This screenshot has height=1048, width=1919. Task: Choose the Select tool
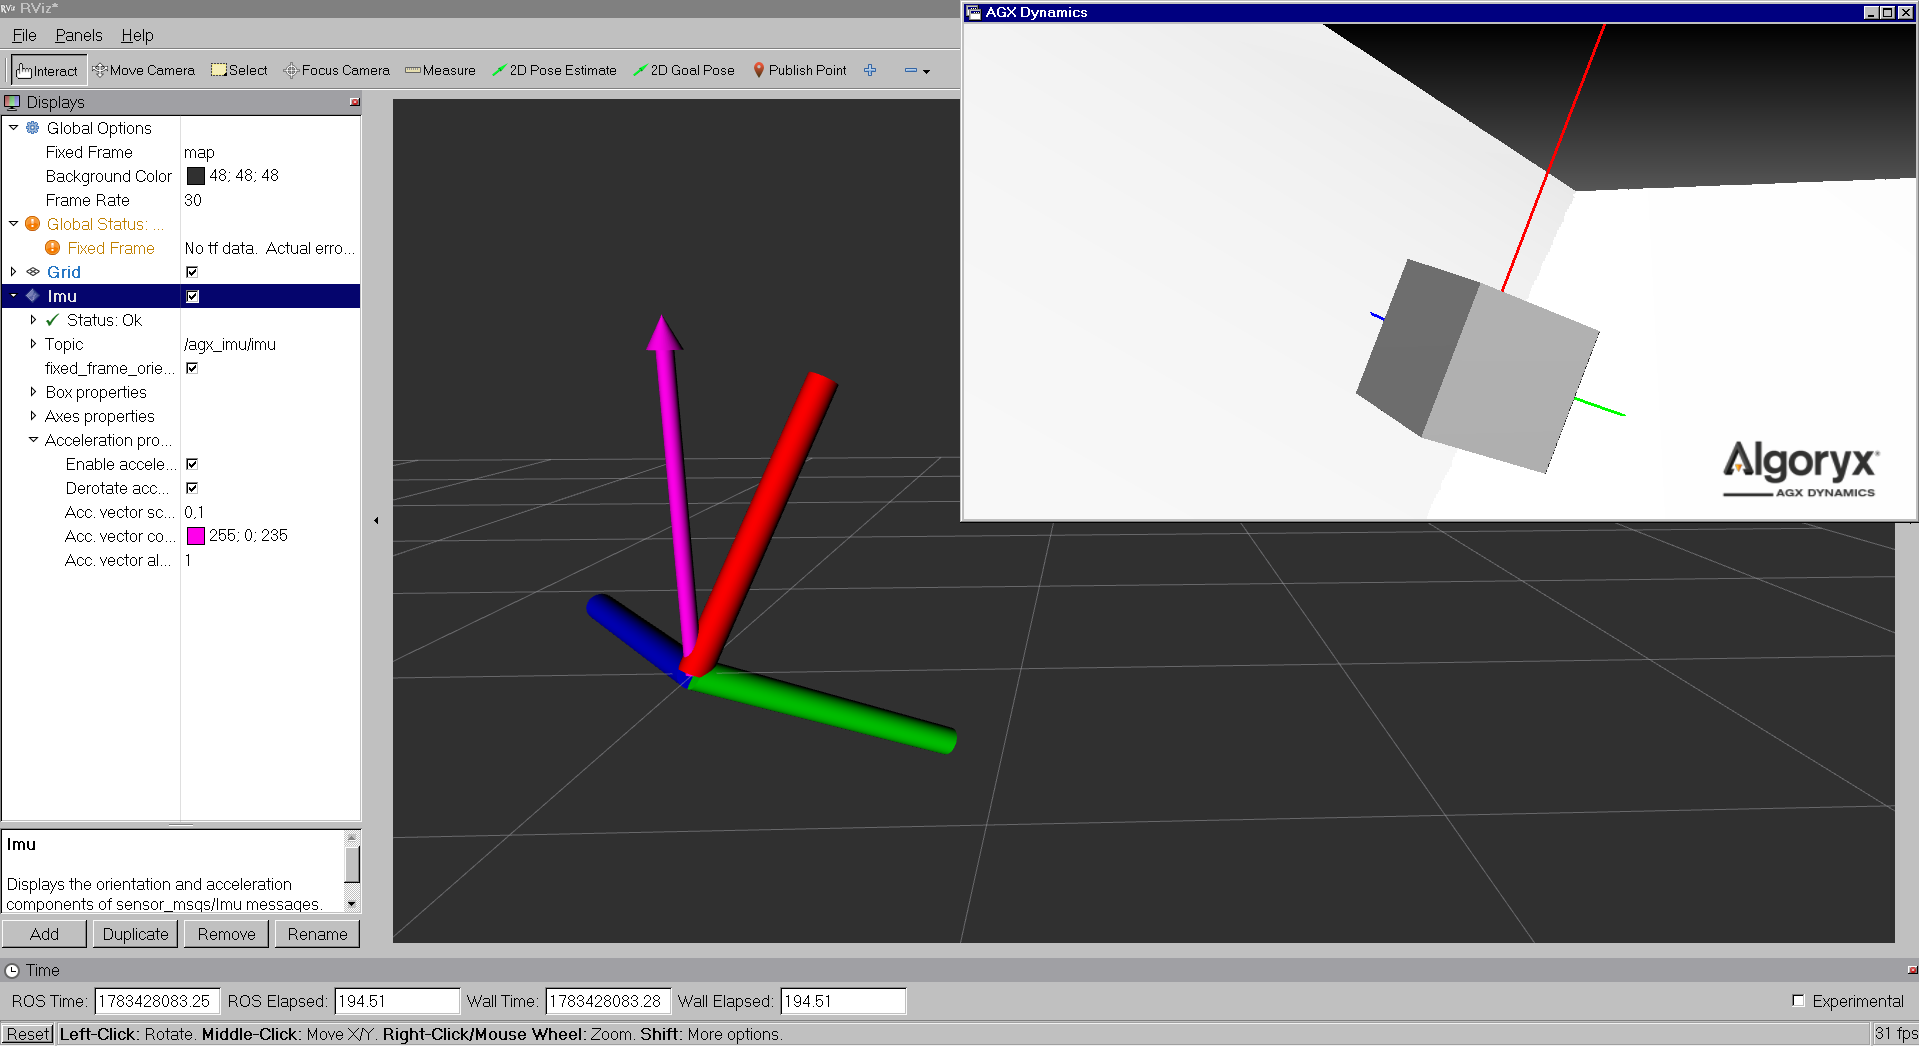(239, 71)
